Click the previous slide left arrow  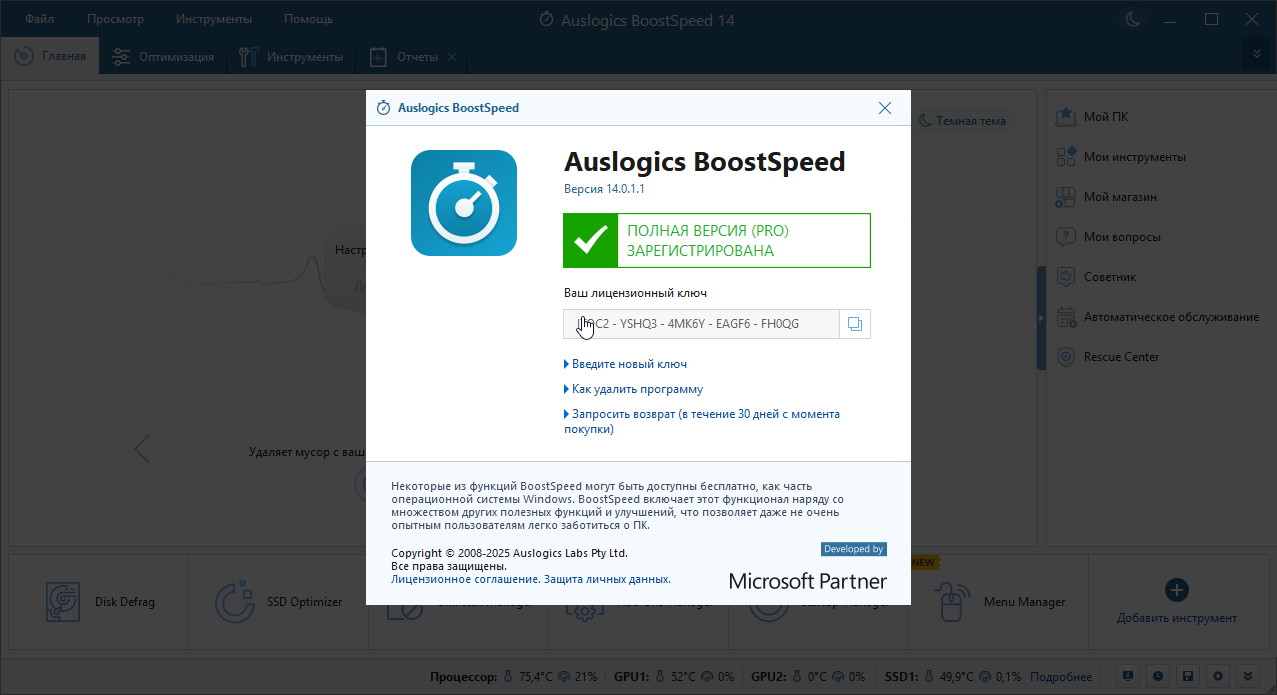click(x=142, y=449)
